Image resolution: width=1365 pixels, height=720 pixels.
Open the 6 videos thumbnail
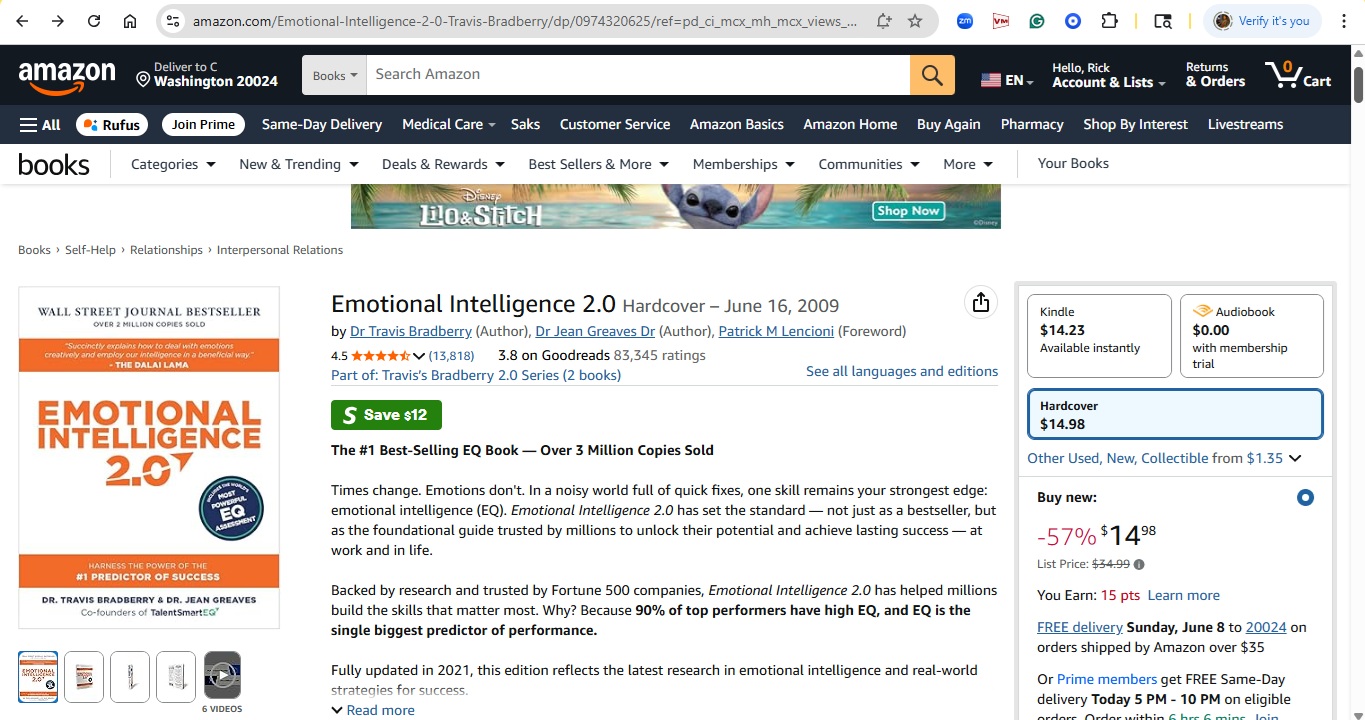tap(222, 677)
